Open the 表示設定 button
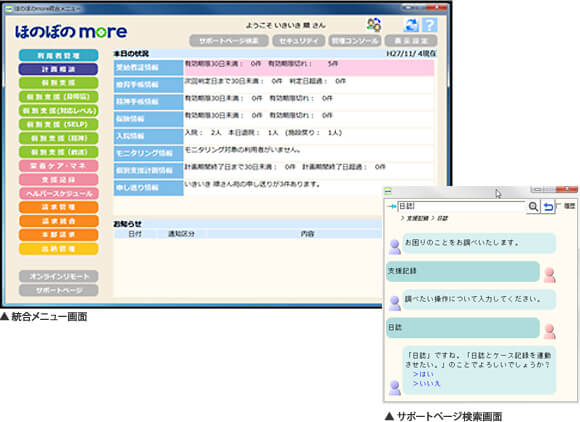The height and width of the screenshot is (422, 580). point(411,41)
